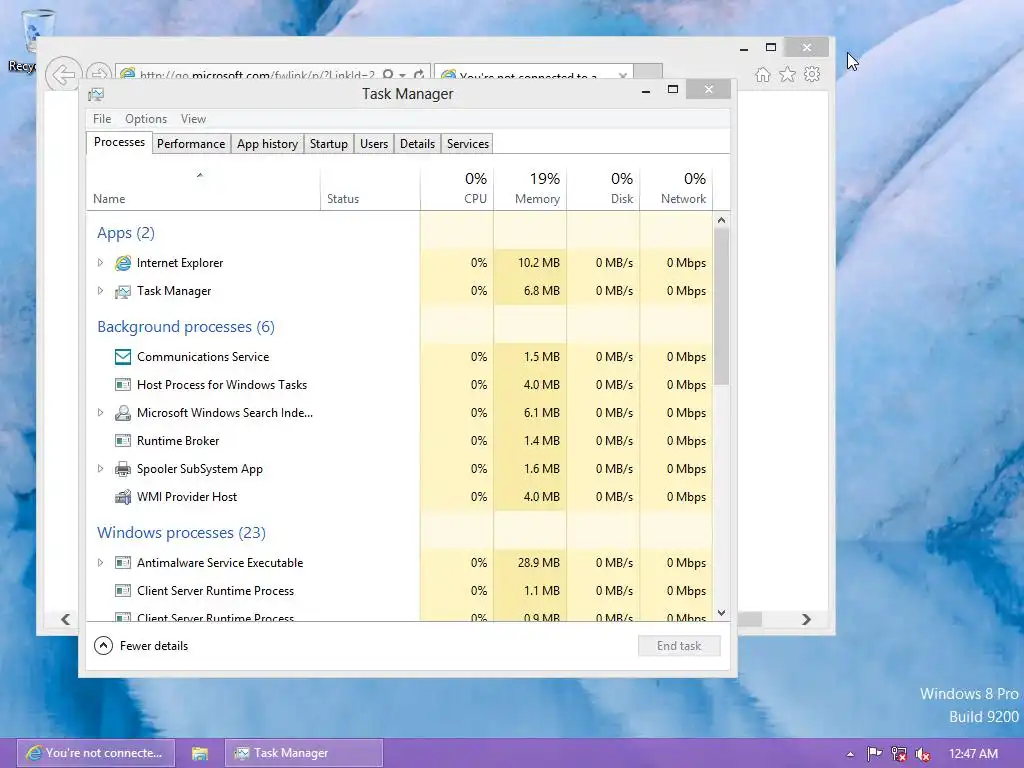Click Internet Explorer horizontal scroll left arrow

click(x=65, y=619)
